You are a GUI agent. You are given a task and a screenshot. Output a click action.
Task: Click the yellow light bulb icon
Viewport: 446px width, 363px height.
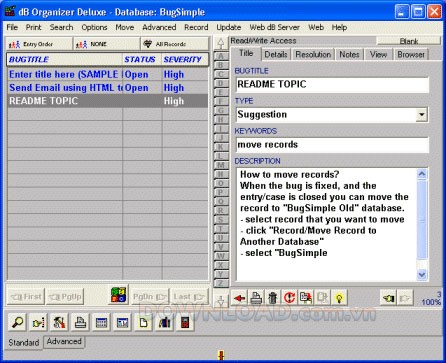(339, 298)
